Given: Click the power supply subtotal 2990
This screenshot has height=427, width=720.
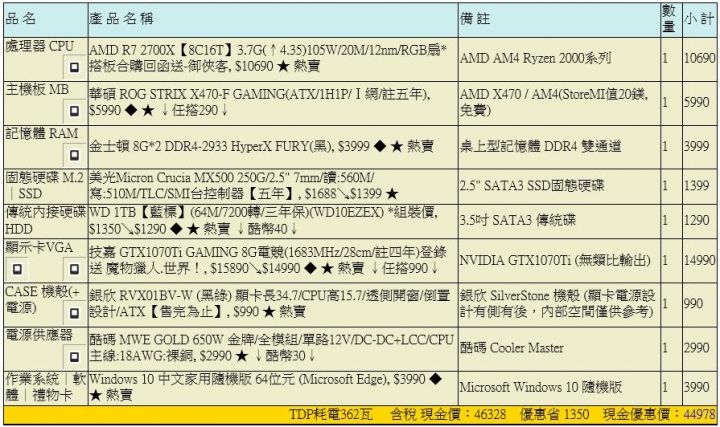Looking at the screenshot, I should coord(697,348).
